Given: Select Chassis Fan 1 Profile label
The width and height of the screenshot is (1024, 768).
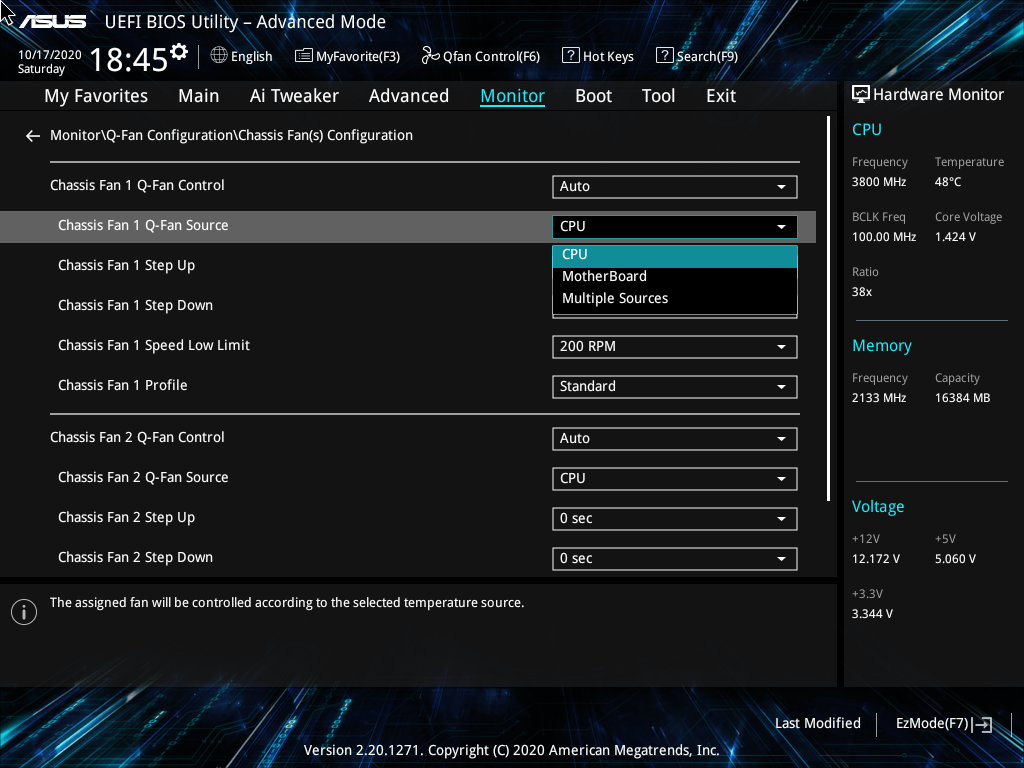Looking at the screenshot, I should tap(123, 385).
